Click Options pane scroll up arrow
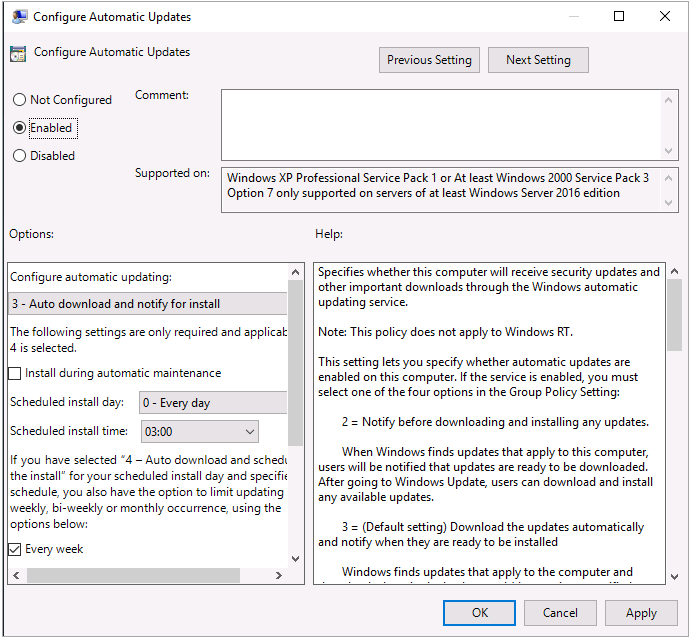 (x=296, y=272)
